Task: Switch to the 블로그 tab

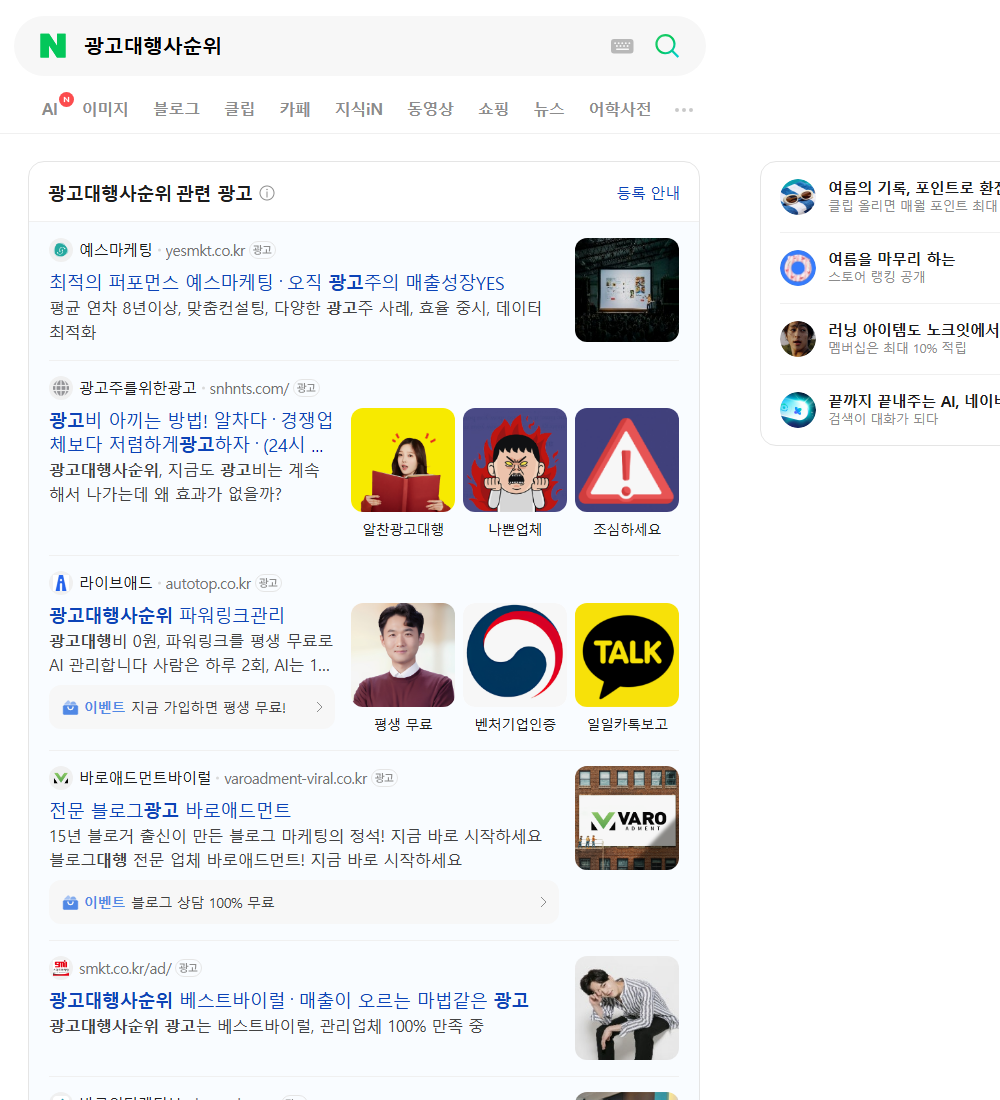Action: 177,109
